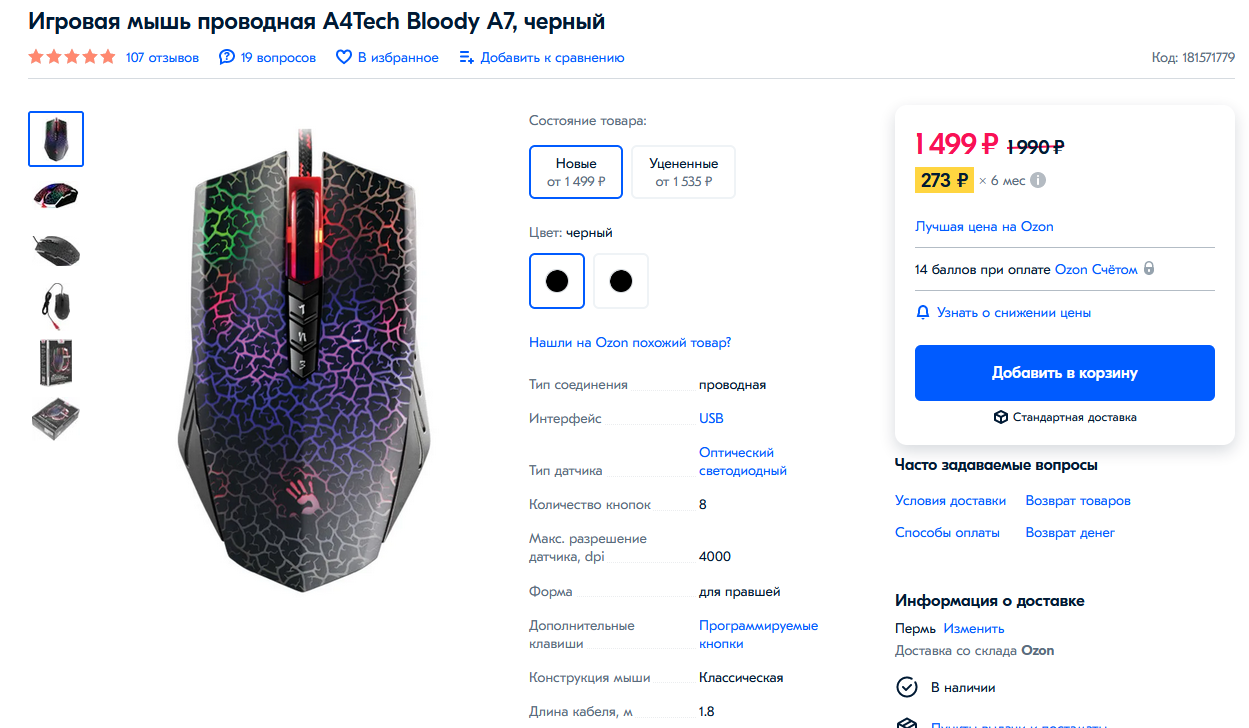Click the questions speech bubble icon
This screenshot has width=1249, height=728.
[x=227, y=58]
